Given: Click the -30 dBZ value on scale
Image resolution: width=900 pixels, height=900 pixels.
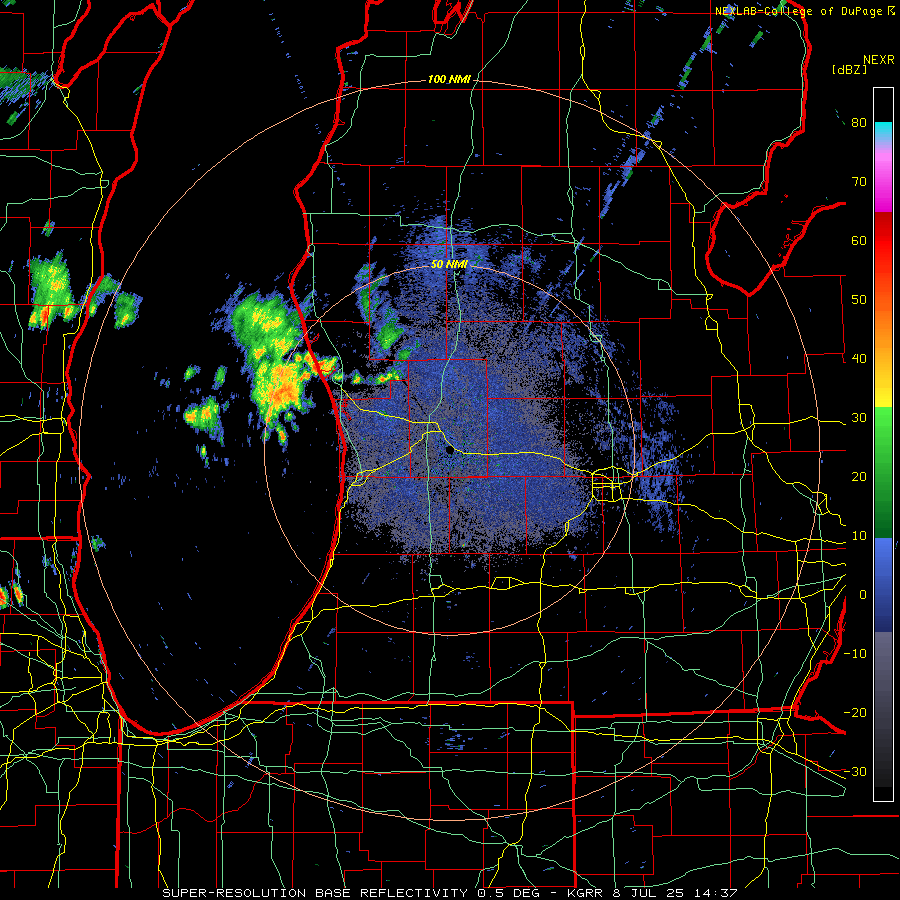Looking at the screenshot, I should coord(855,772).
